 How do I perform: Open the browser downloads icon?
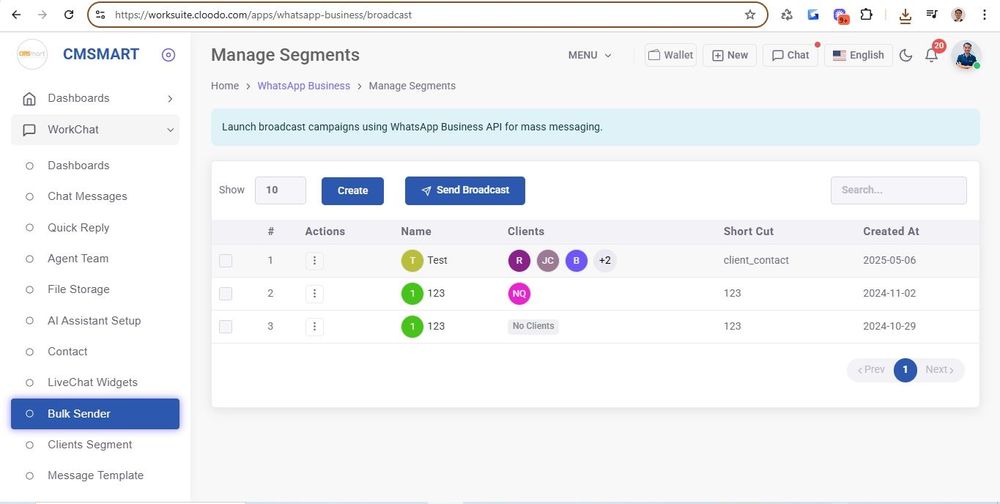(905, 15)
